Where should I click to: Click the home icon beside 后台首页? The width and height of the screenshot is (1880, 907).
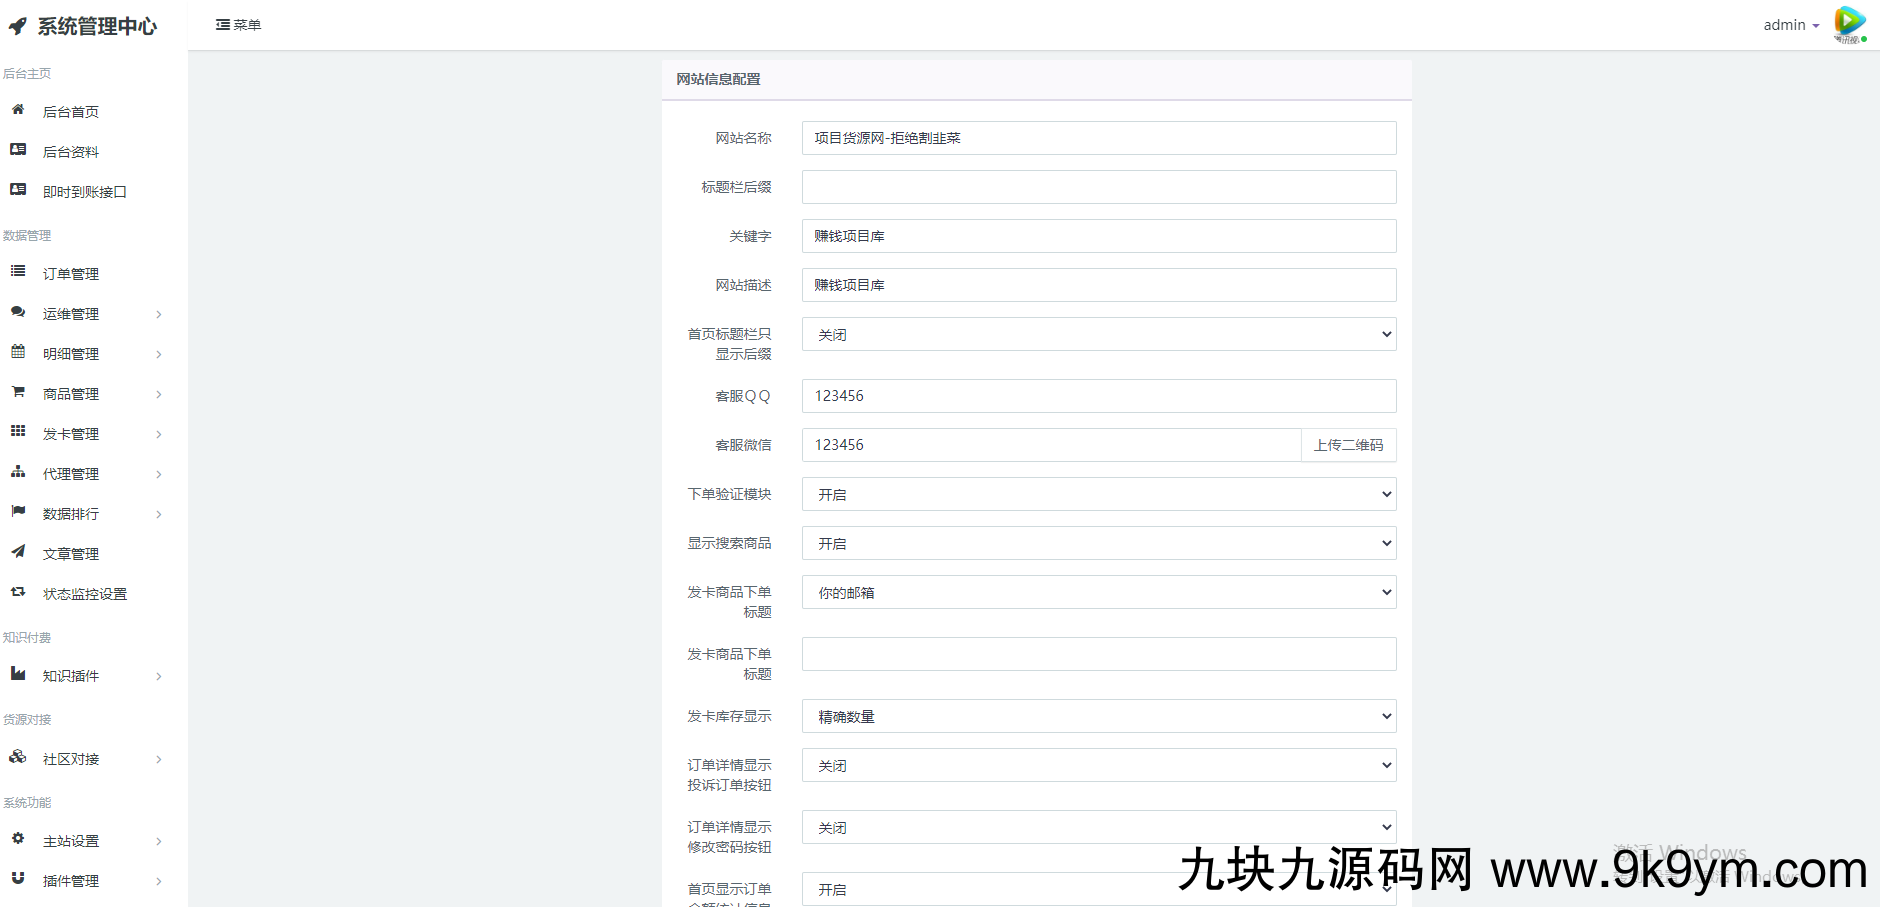click(18, 110)
